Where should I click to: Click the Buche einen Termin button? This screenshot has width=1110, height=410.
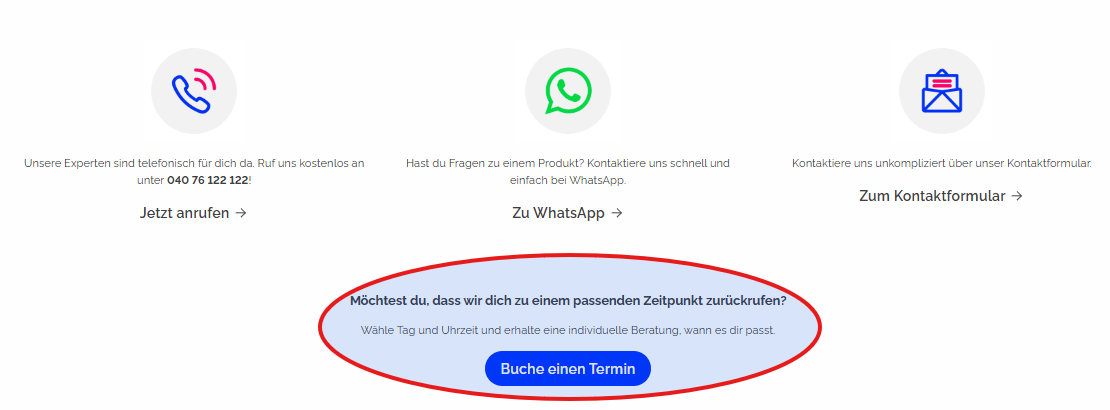pyautogui.click(x=568, y=369)
